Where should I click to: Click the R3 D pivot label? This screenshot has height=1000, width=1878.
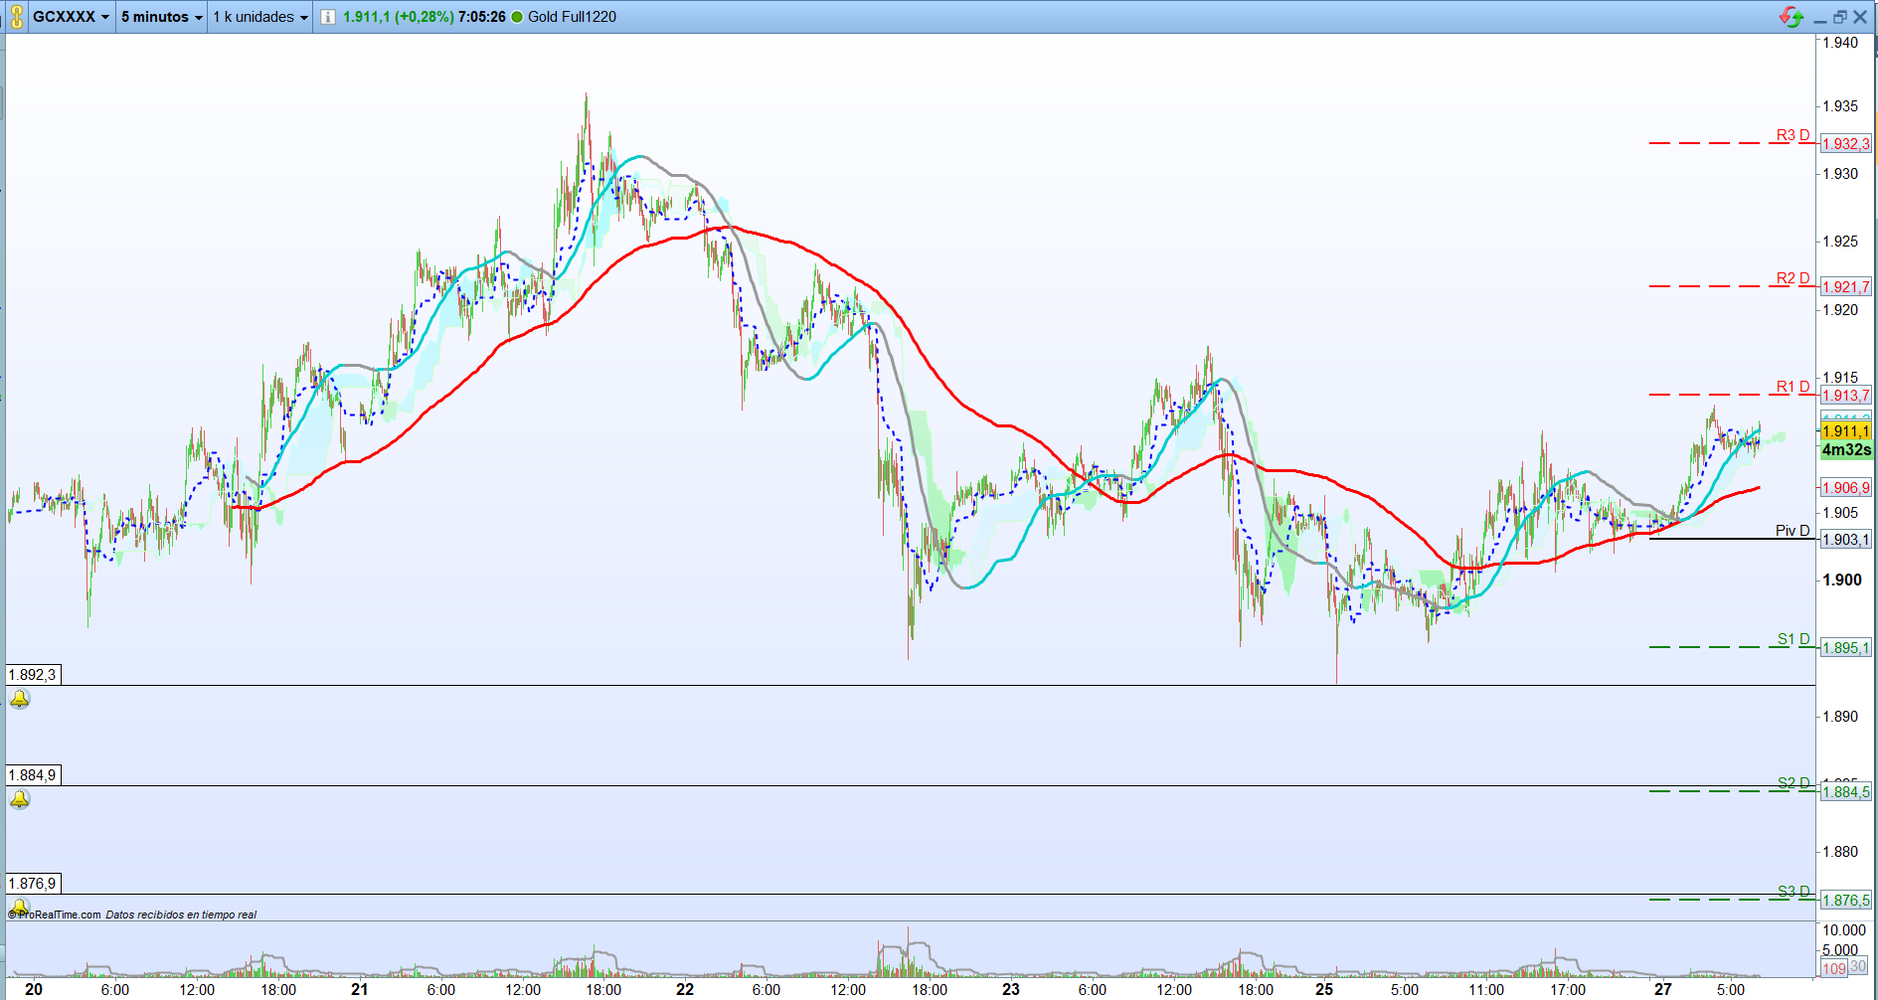point(1793,135)
